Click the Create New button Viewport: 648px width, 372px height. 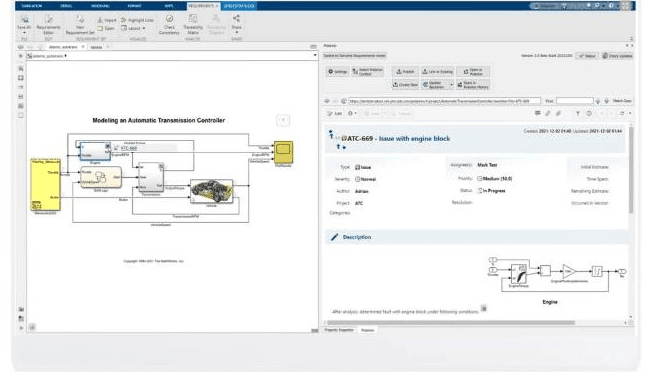[405, 84]
